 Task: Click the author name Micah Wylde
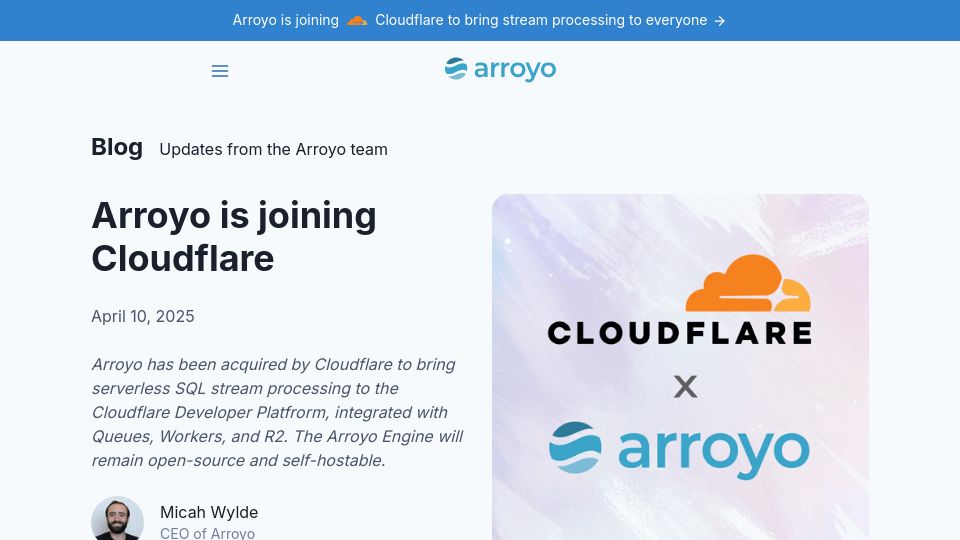pyautogui.click(x=209, y=512)
